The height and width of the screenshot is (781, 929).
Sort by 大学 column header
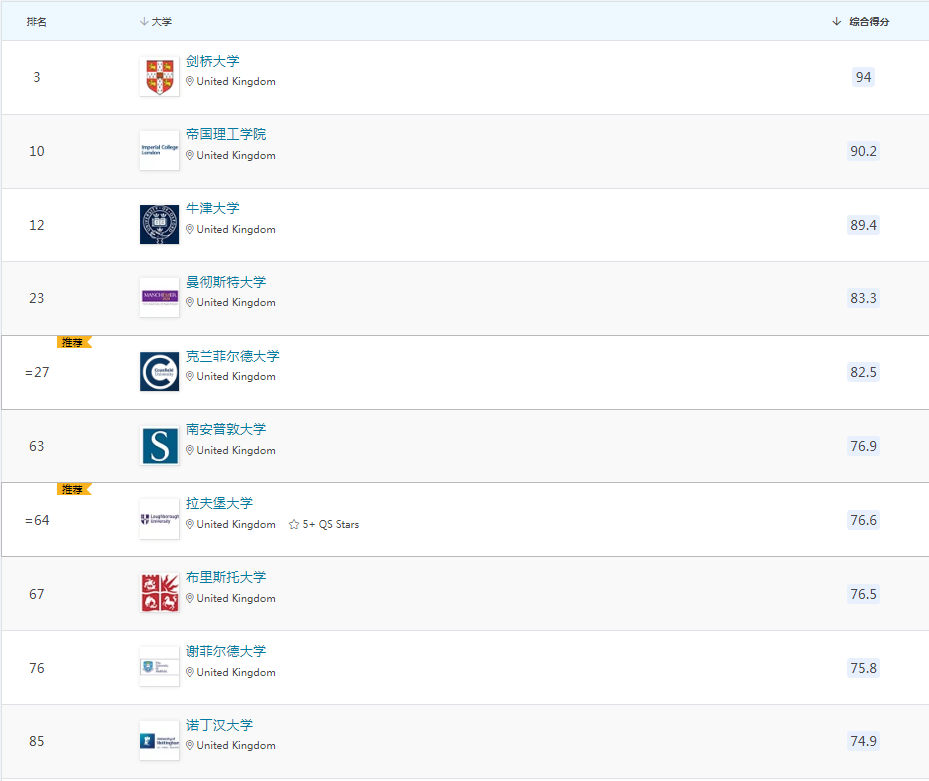tap(161, 22)
